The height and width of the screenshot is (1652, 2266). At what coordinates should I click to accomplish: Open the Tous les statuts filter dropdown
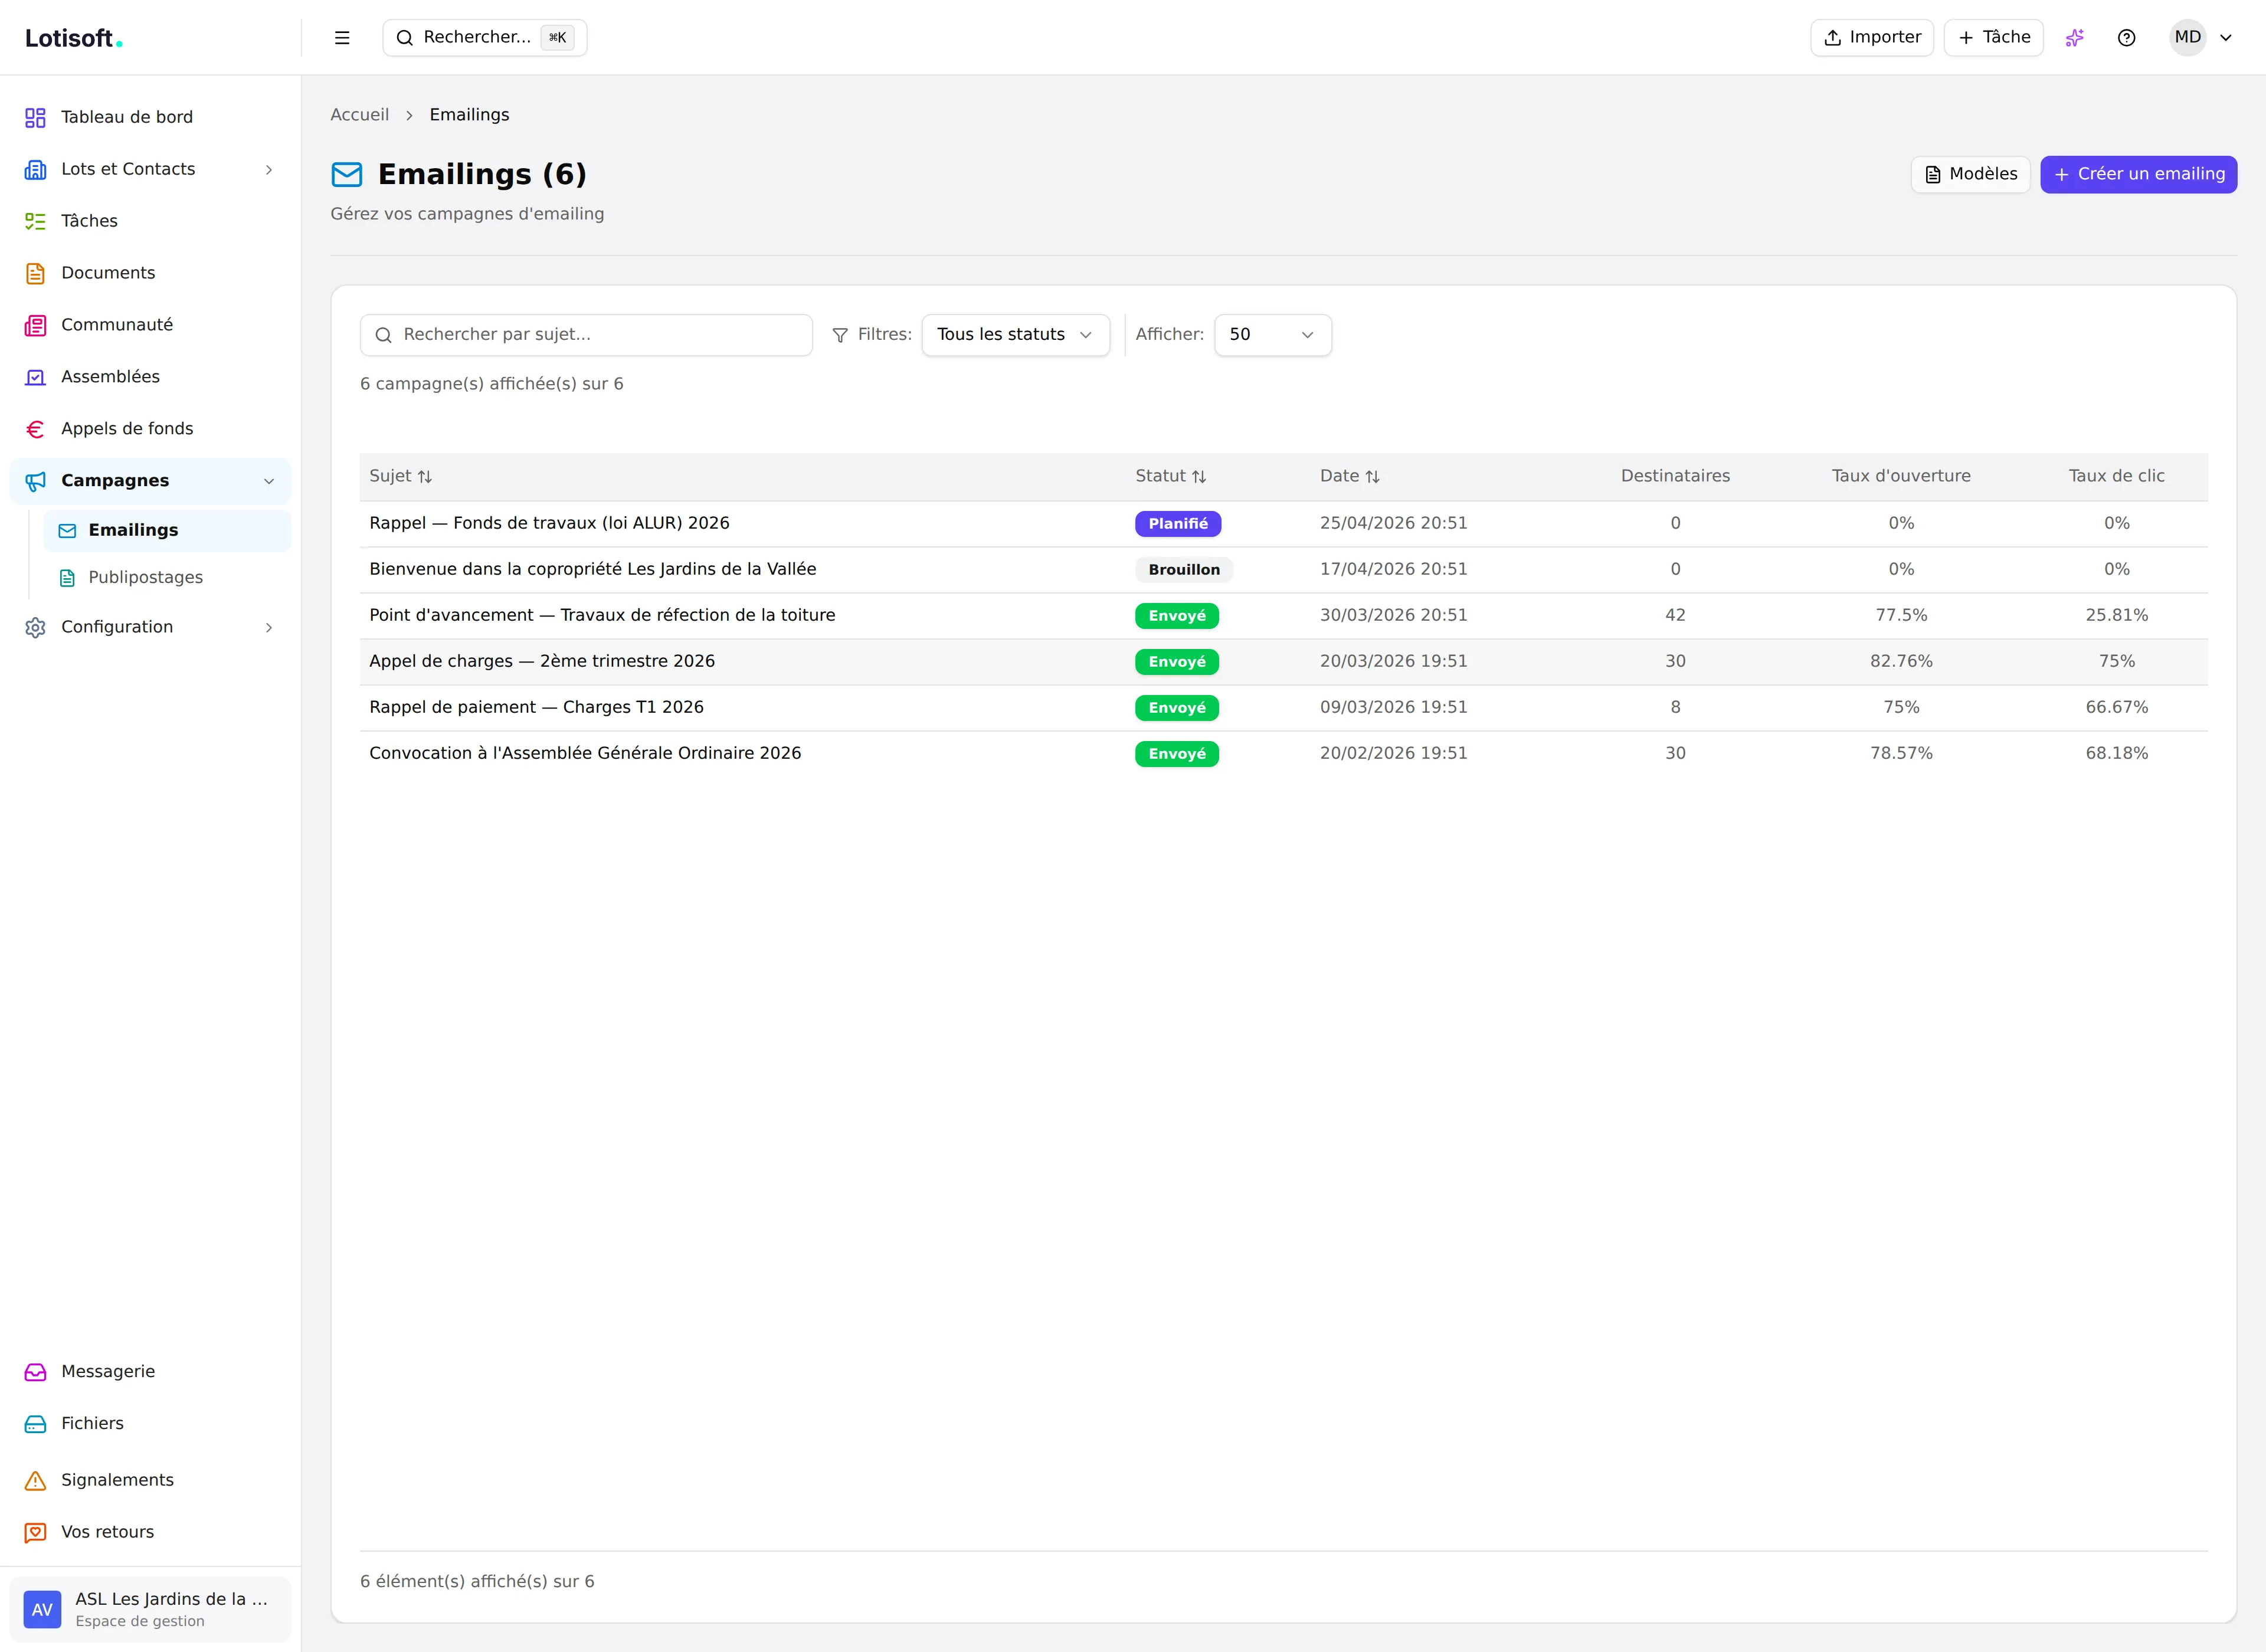(1015, 335)
